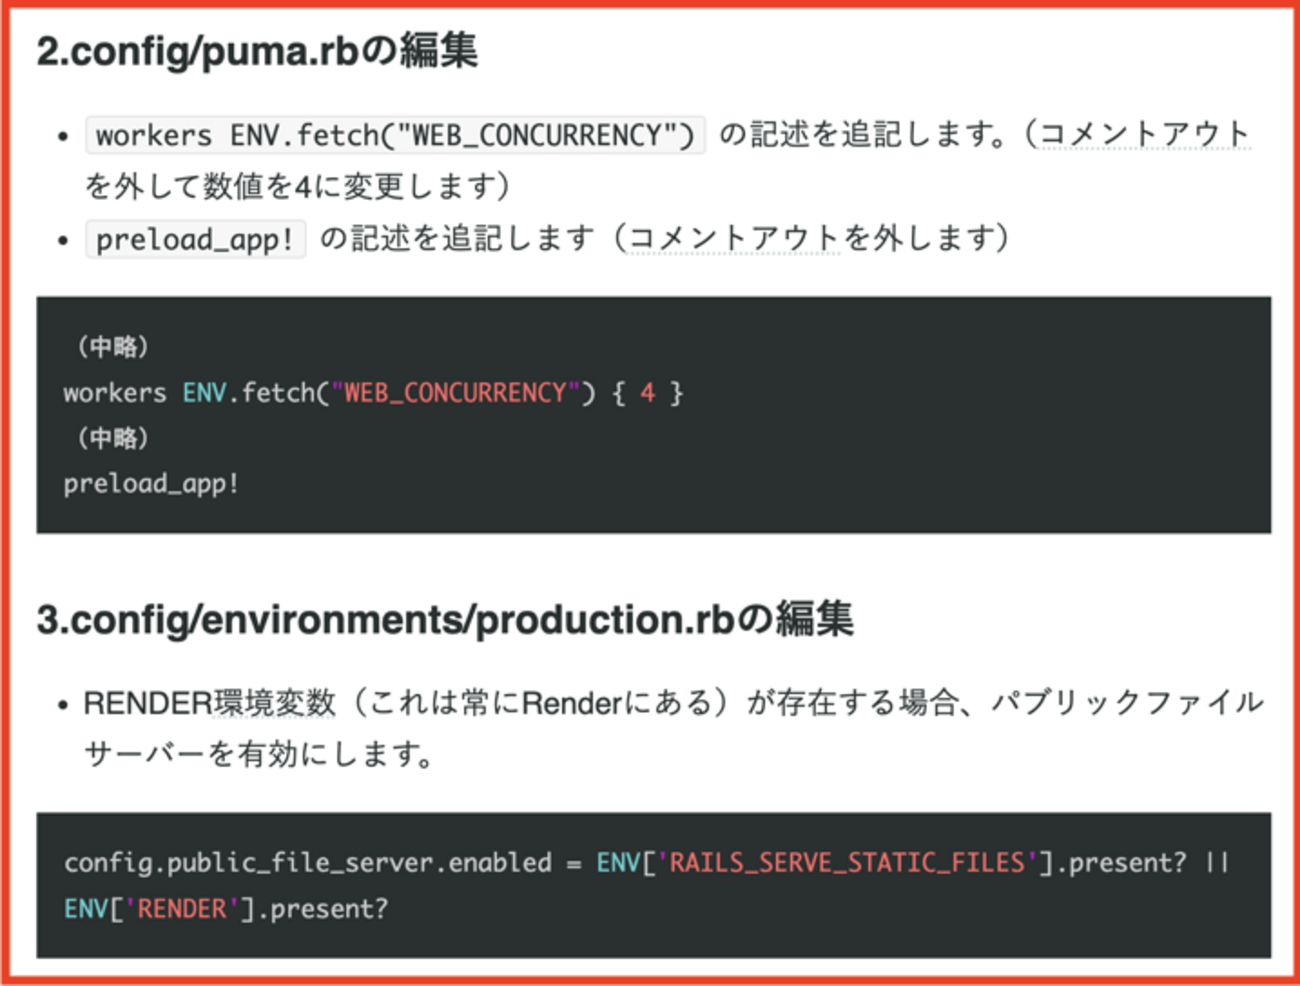The height and width of the screenshot is (986, 1300).
Task: Click the inline code "workers ENV.fetch("WEB_CONCURRENCY")" in the bullet
Action: [x=395, y=135]
